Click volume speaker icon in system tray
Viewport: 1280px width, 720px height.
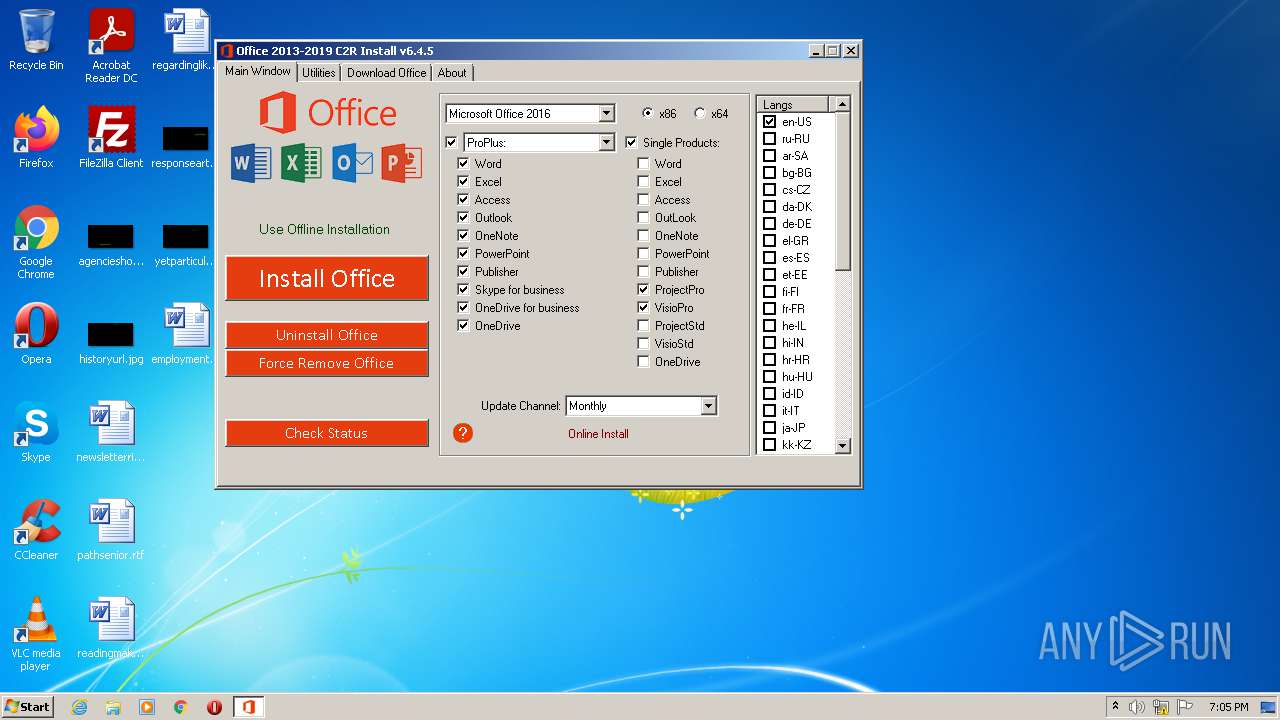click(x=1137, y=707)
